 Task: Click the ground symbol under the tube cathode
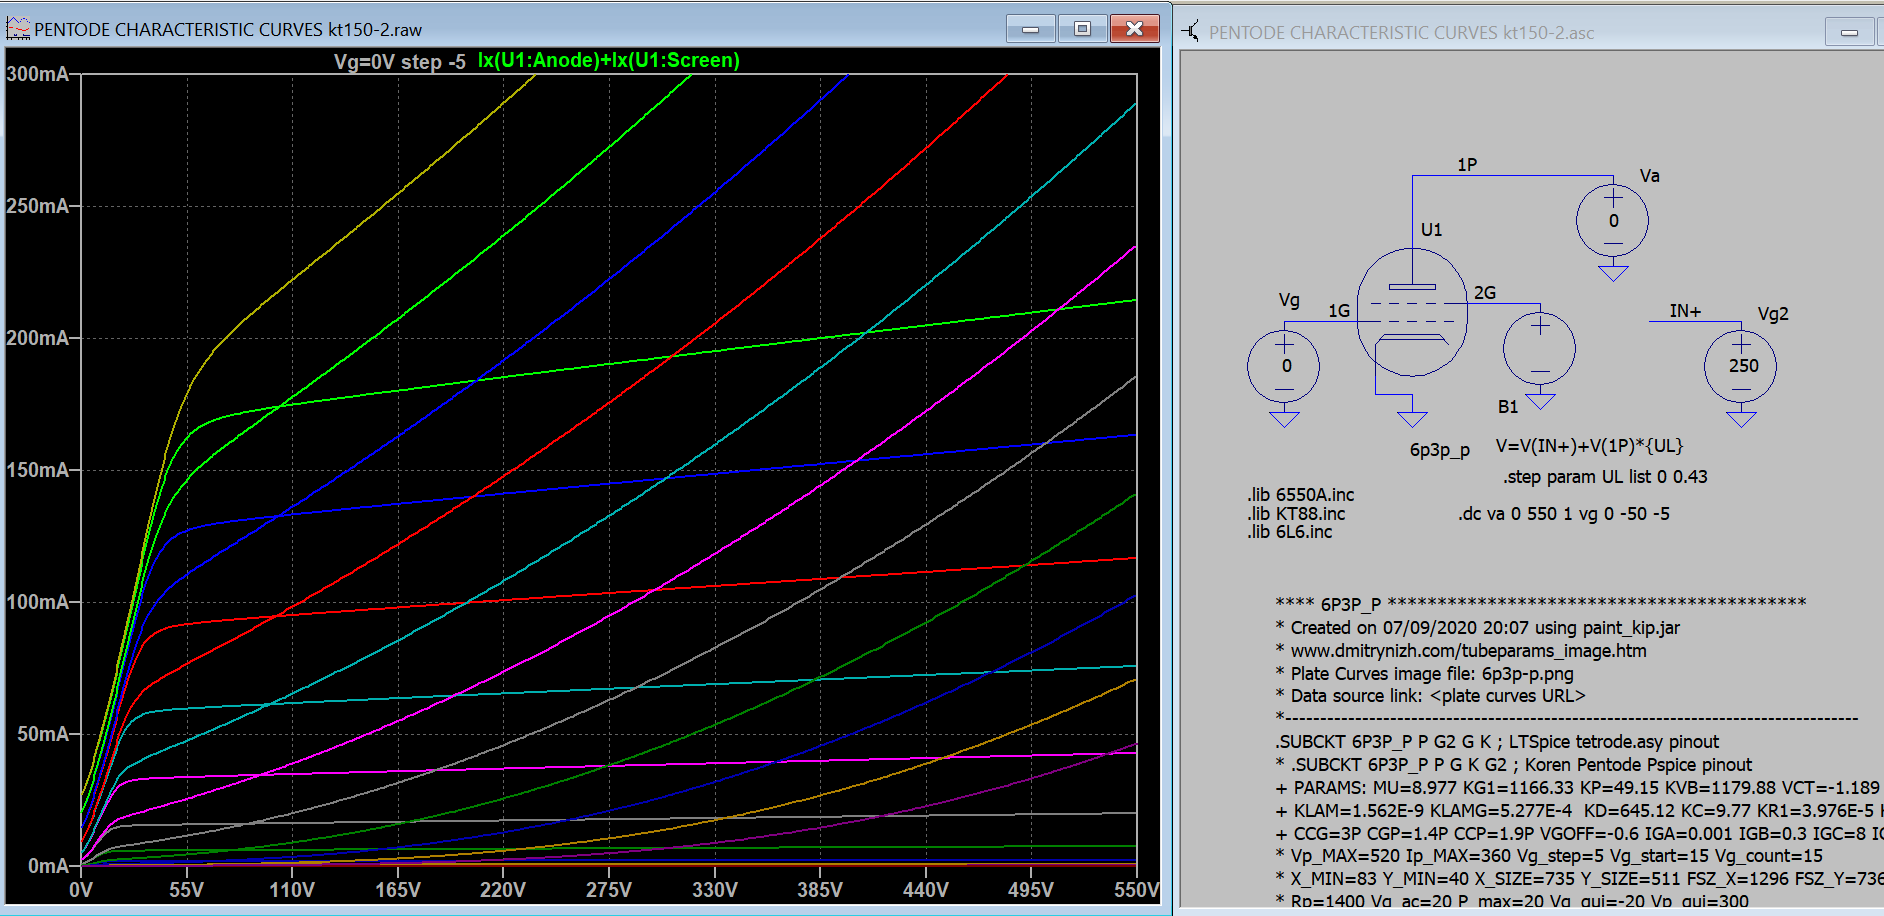[x=1412, y=418]
